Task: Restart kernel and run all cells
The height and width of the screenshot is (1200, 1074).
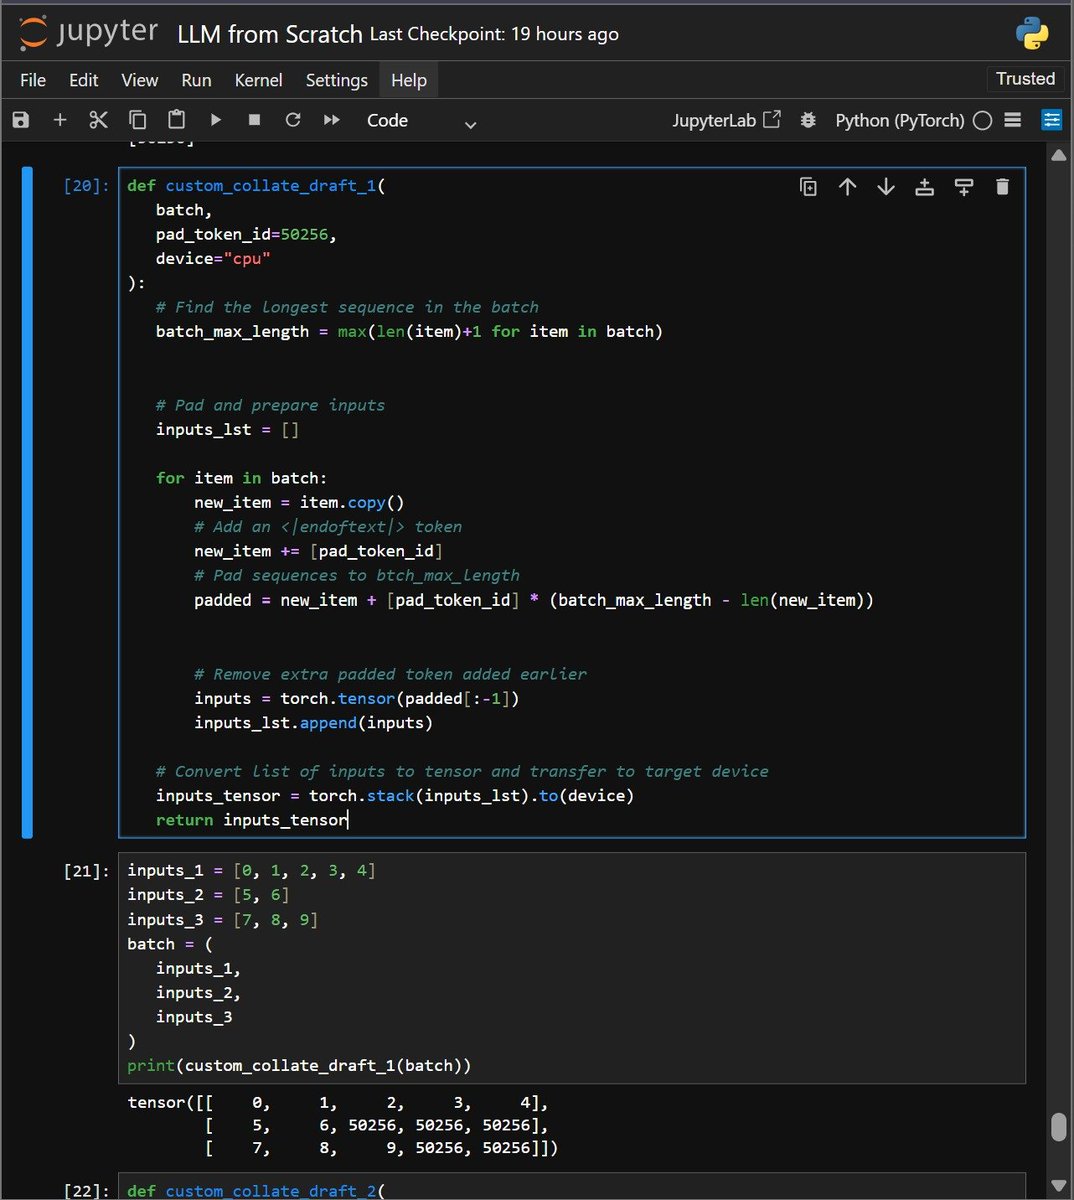Action: (x=332, y=120)
